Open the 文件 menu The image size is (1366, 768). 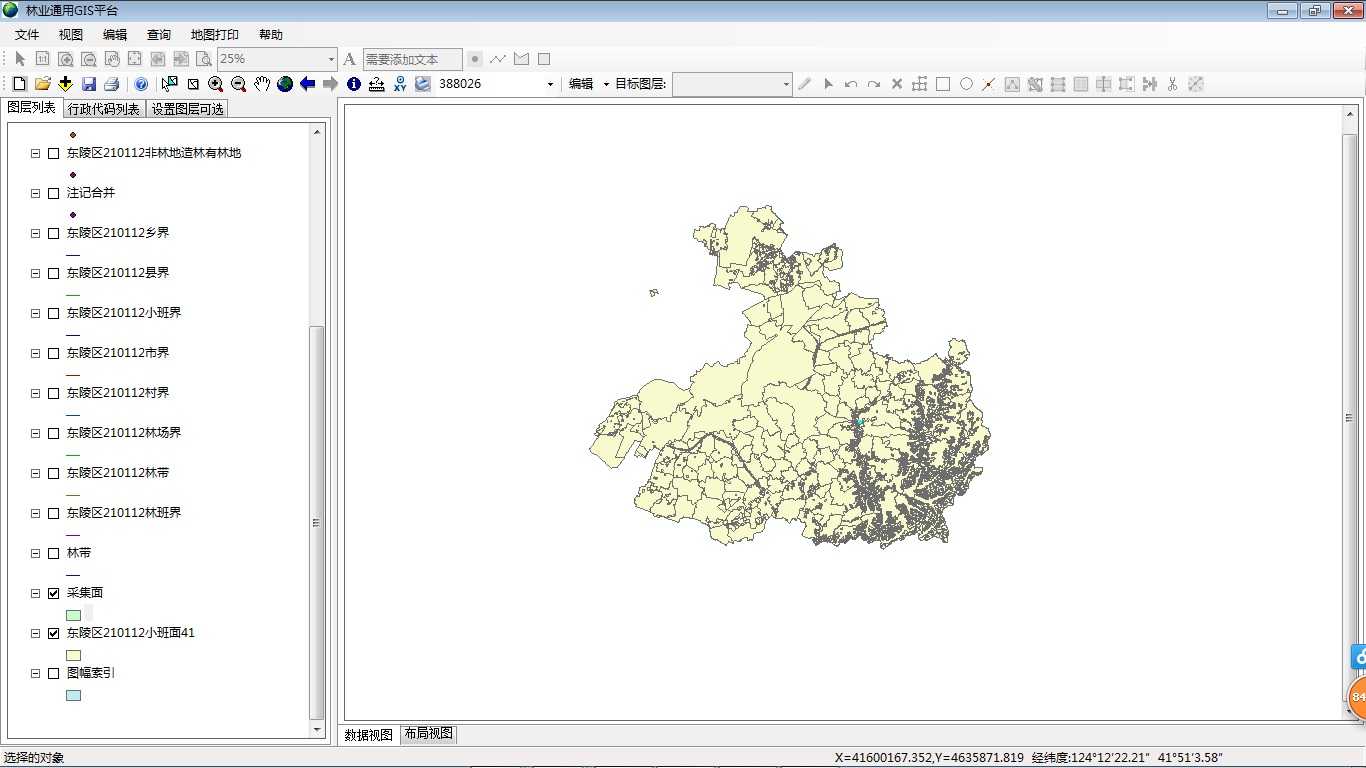pos(27,35)
